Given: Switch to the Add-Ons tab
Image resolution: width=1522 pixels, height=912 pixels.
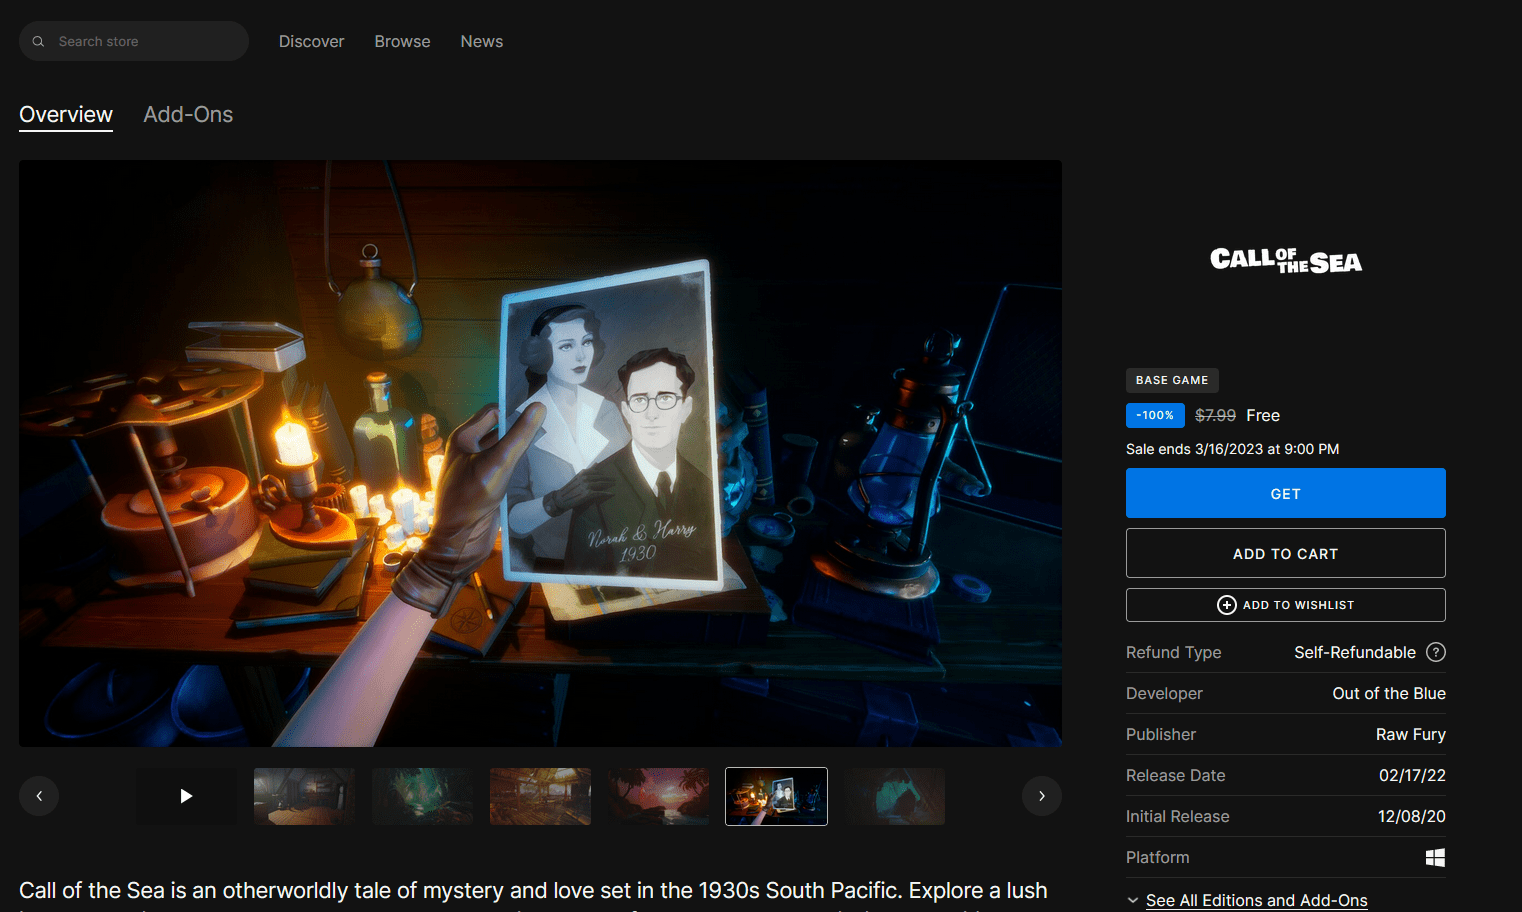Looking at the screenshot, I should pyautogui.click(x=188, y=115).
